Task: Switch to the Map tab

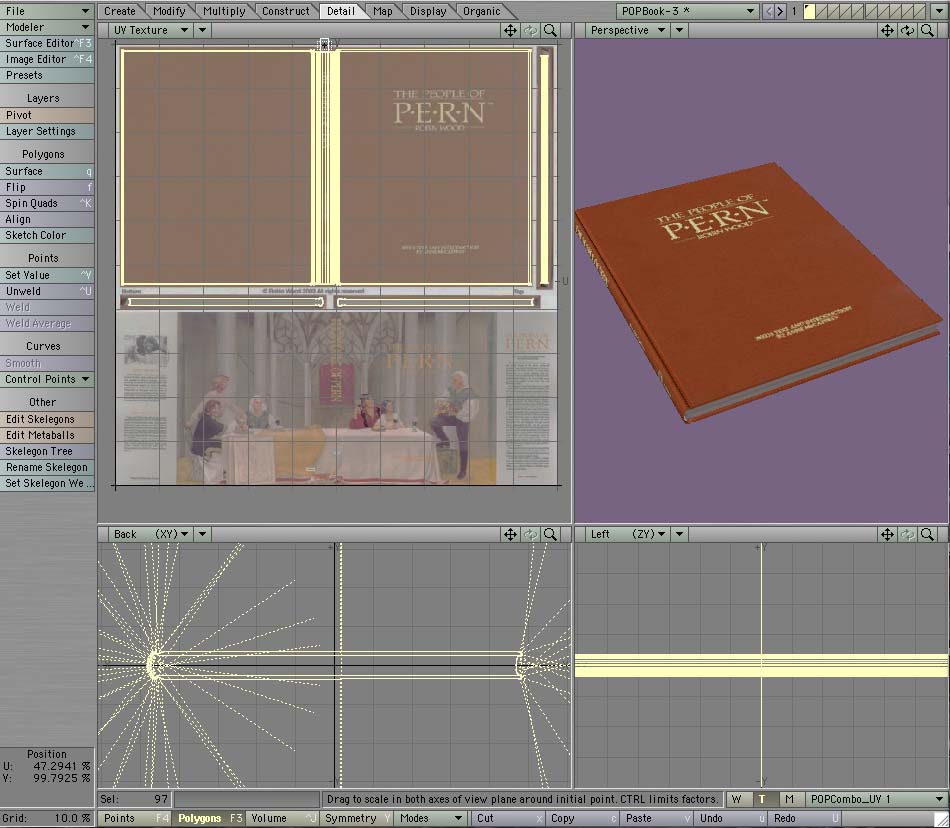Action: [382, 11]
